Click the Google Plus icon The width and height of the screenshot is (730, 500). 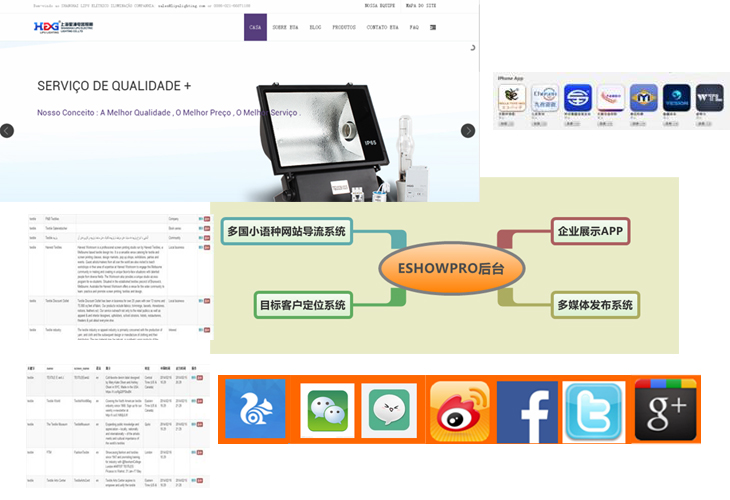665,410
